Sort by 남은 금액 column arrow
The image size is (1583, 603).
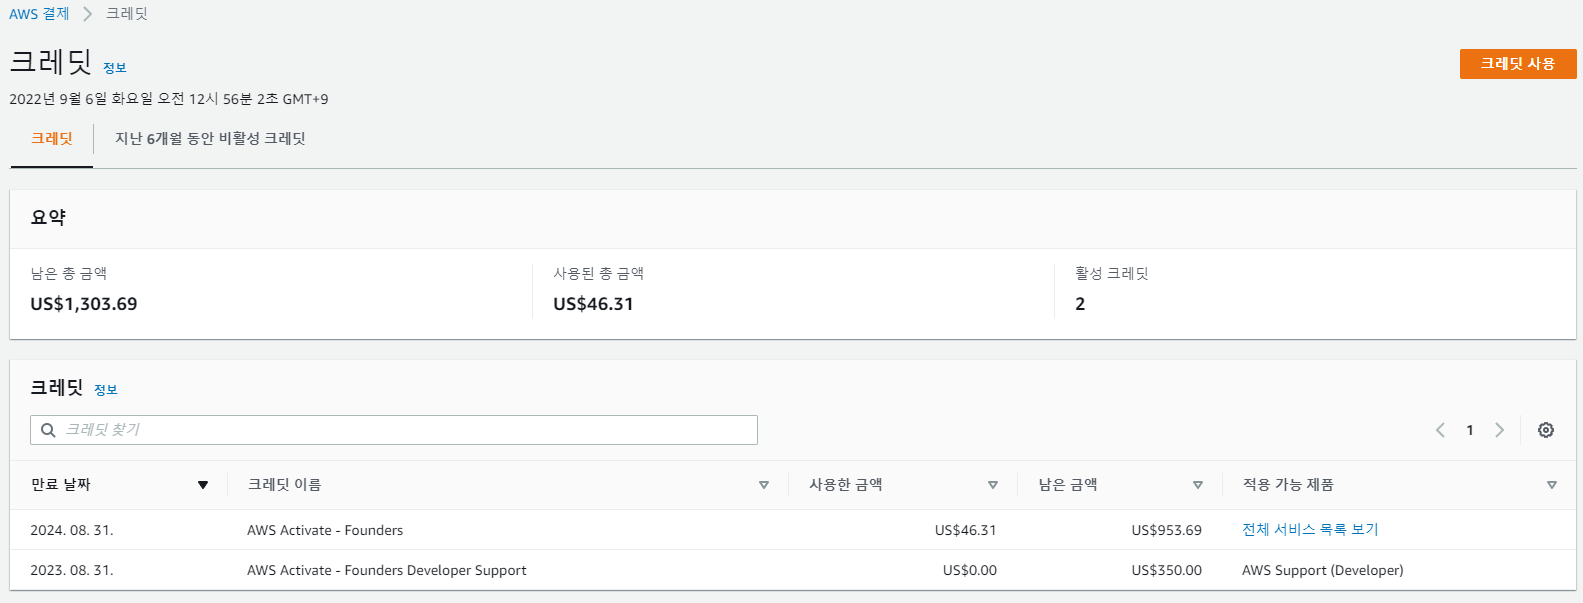click(1198, 485)
